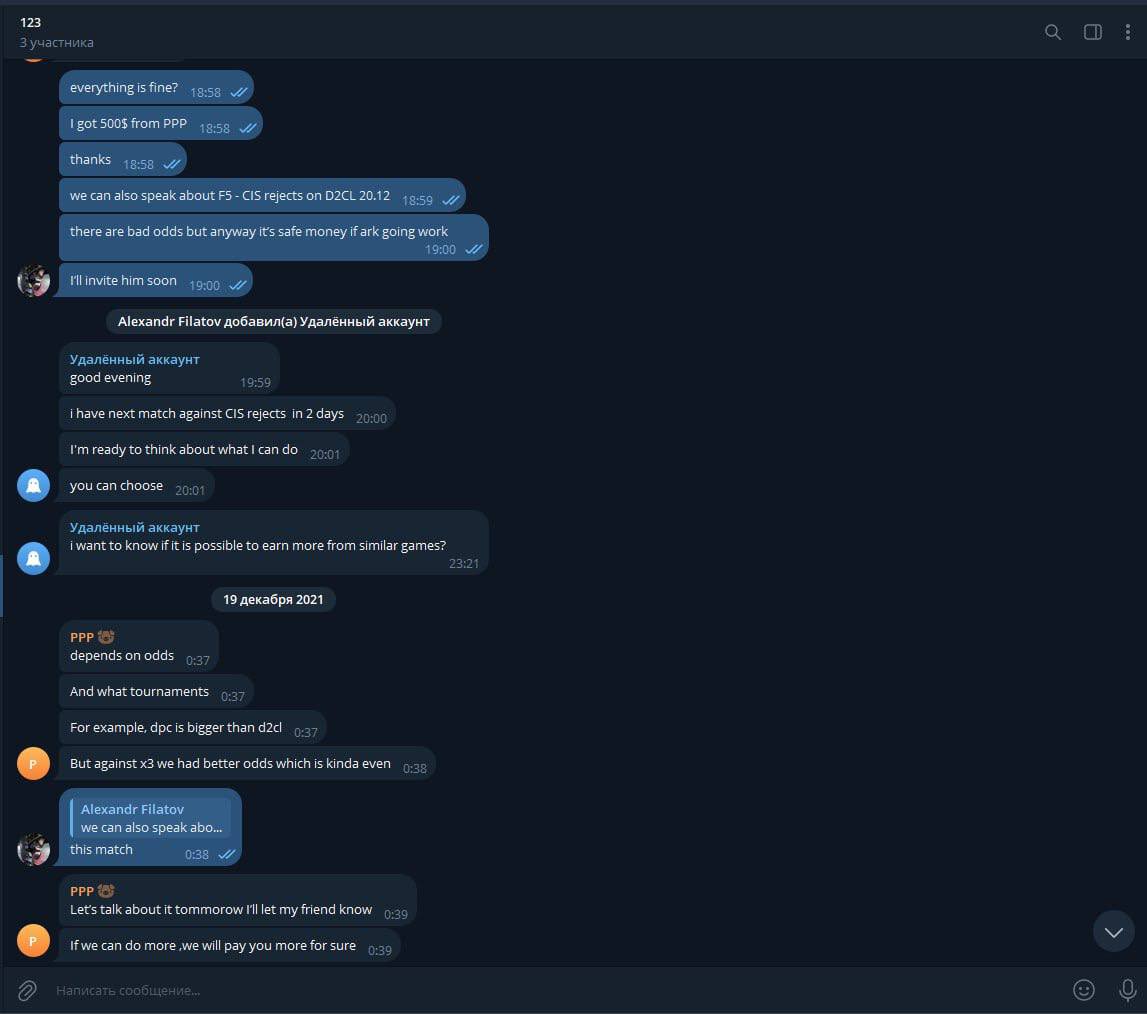Screen dimensions: 1147x1014
Task: Open the emoji picker smiley icon
Action: pos(1083,990)
